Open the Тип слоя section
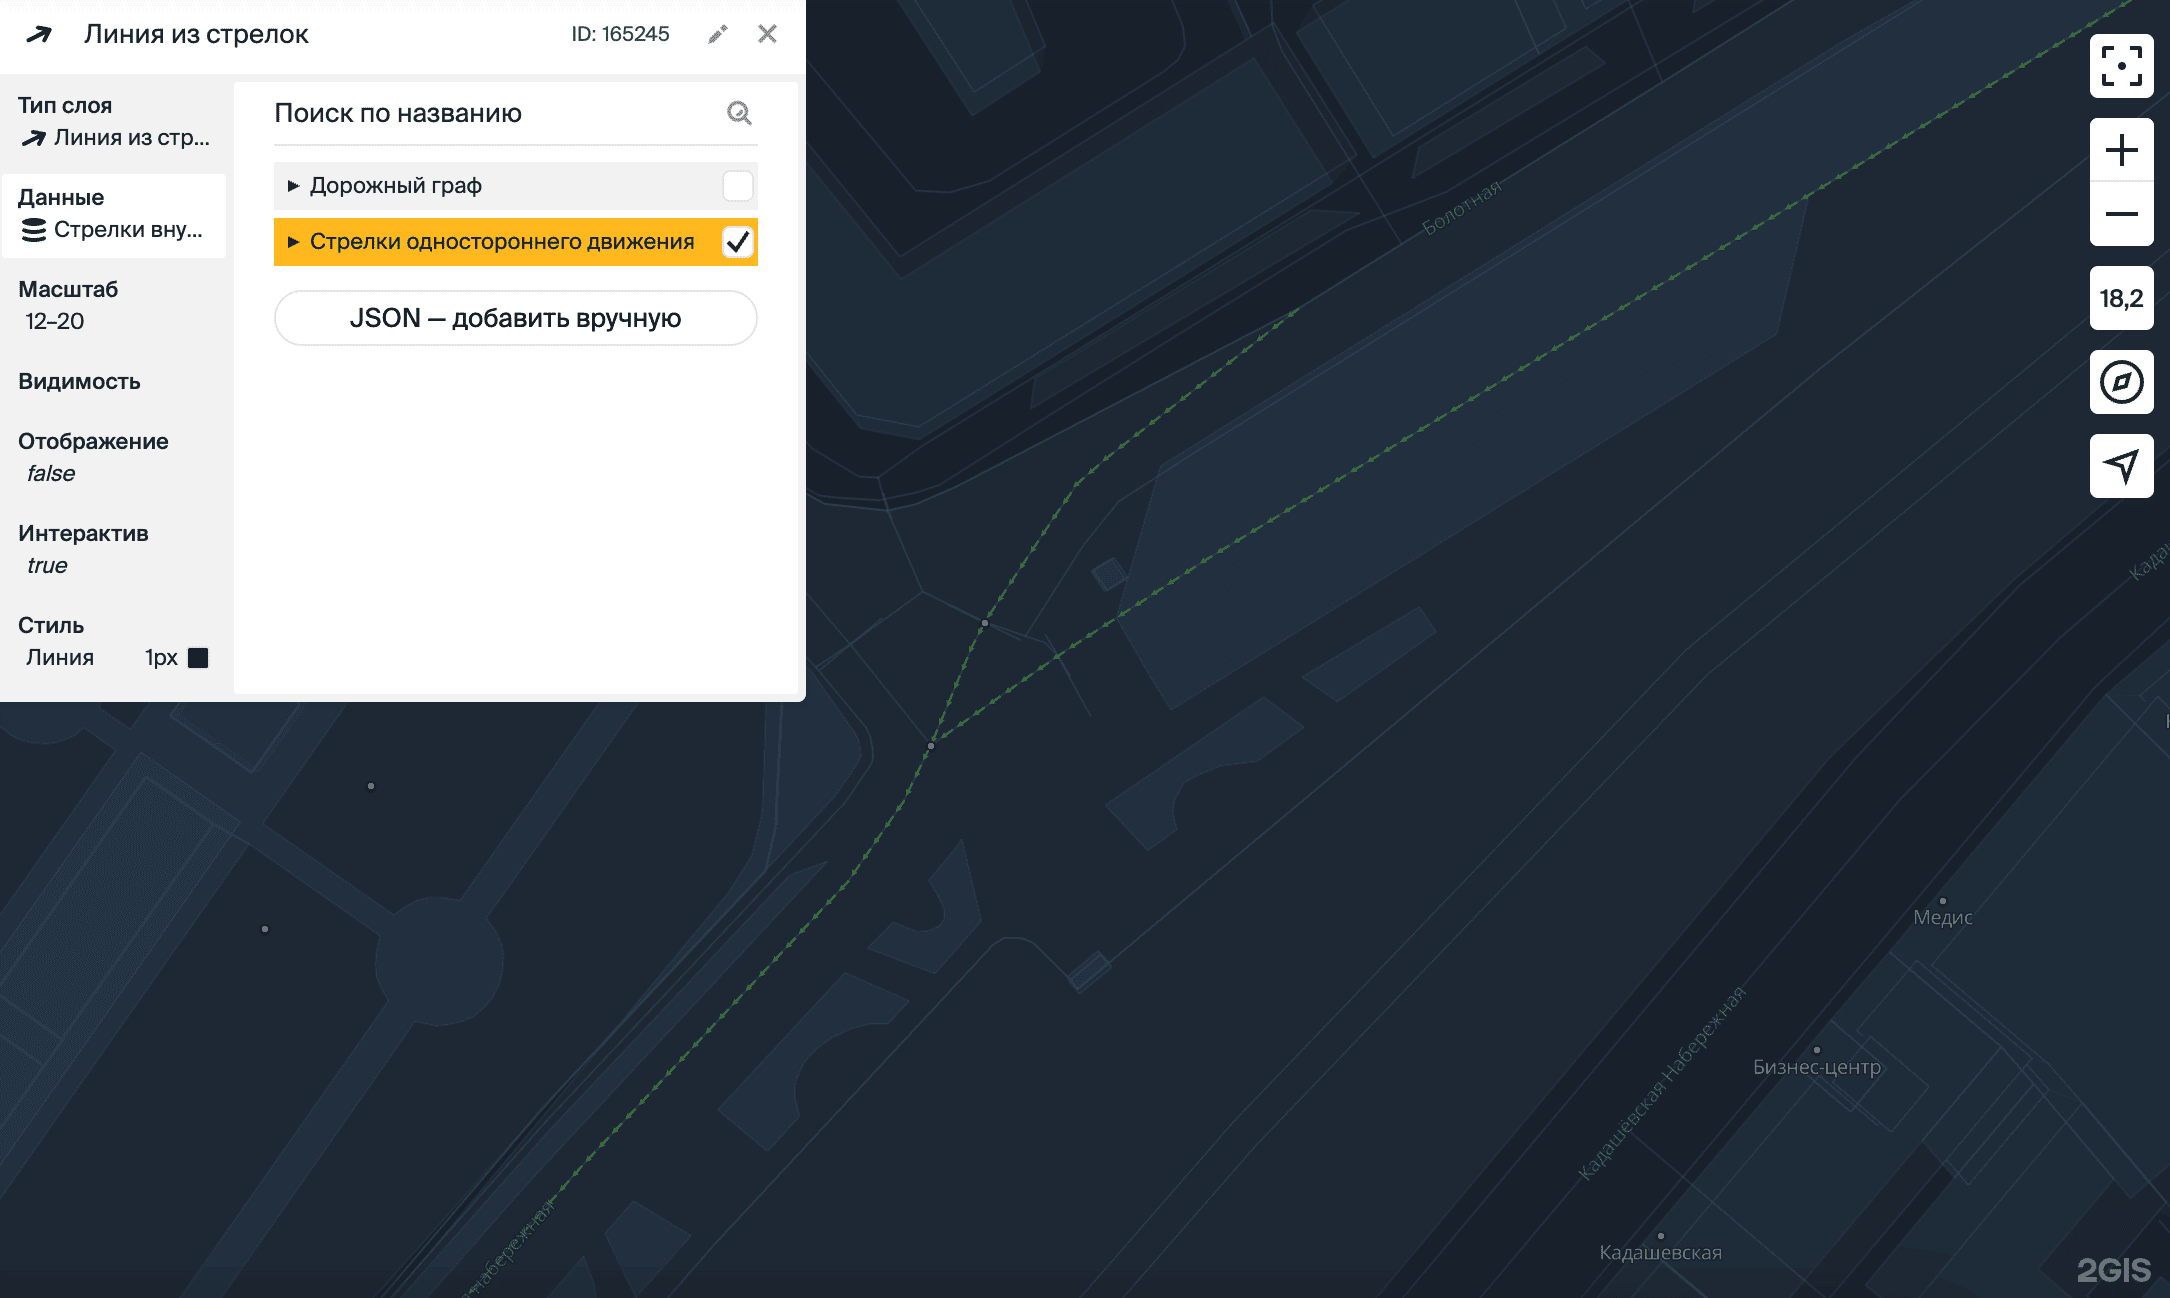The height and width of the screenshot is (1298, 2170). (x=114, y=122)
